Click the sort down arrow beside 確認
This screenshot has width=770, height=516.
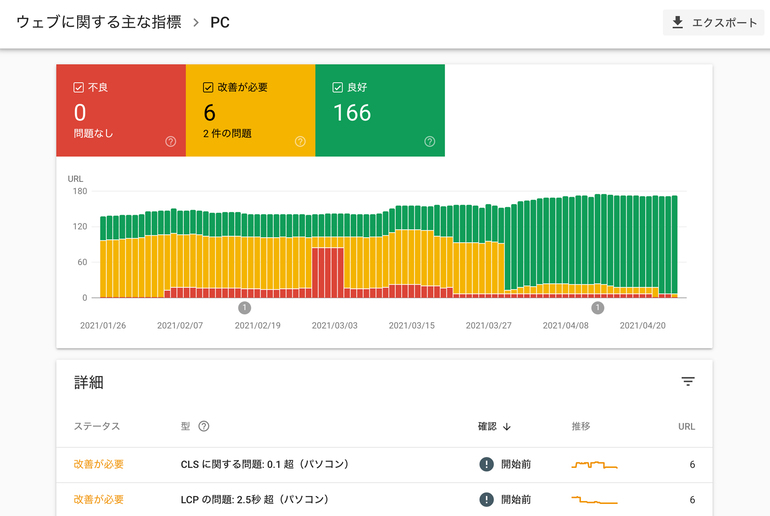(x=507, y=427)
